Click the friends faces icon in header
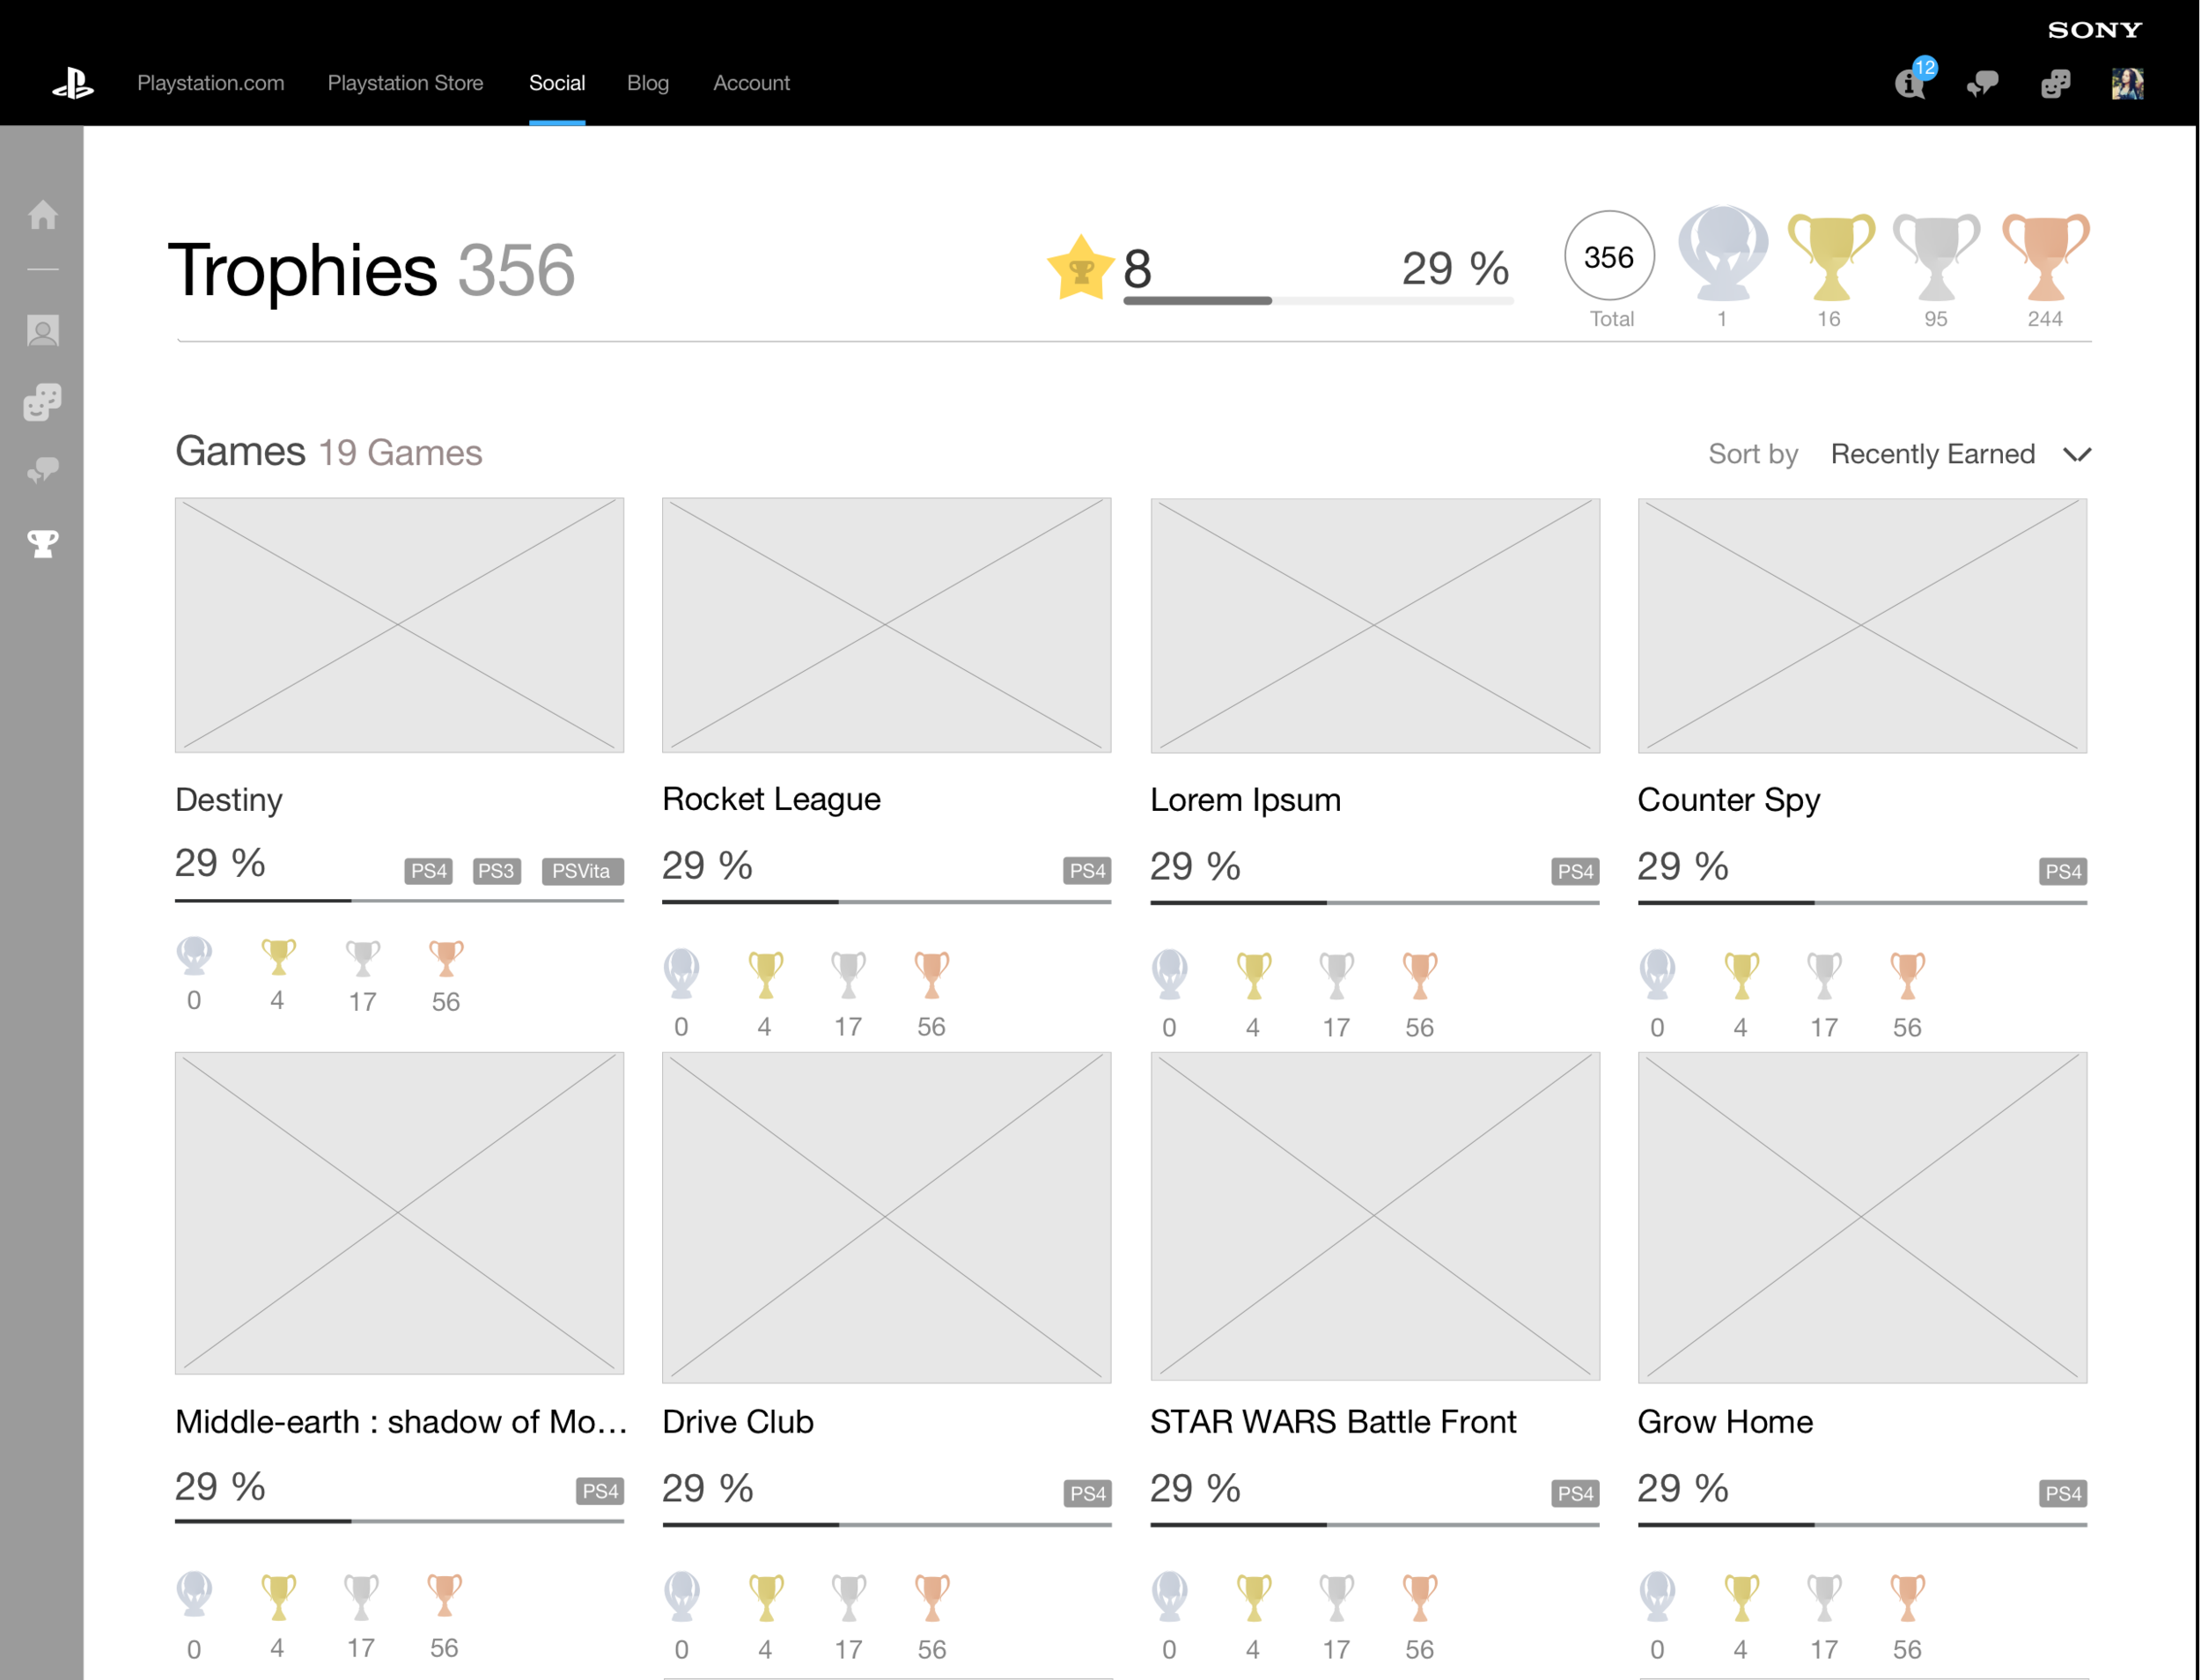Screen dimensions: 2201x1680 pyautogui.click(x=2055, y=84)
